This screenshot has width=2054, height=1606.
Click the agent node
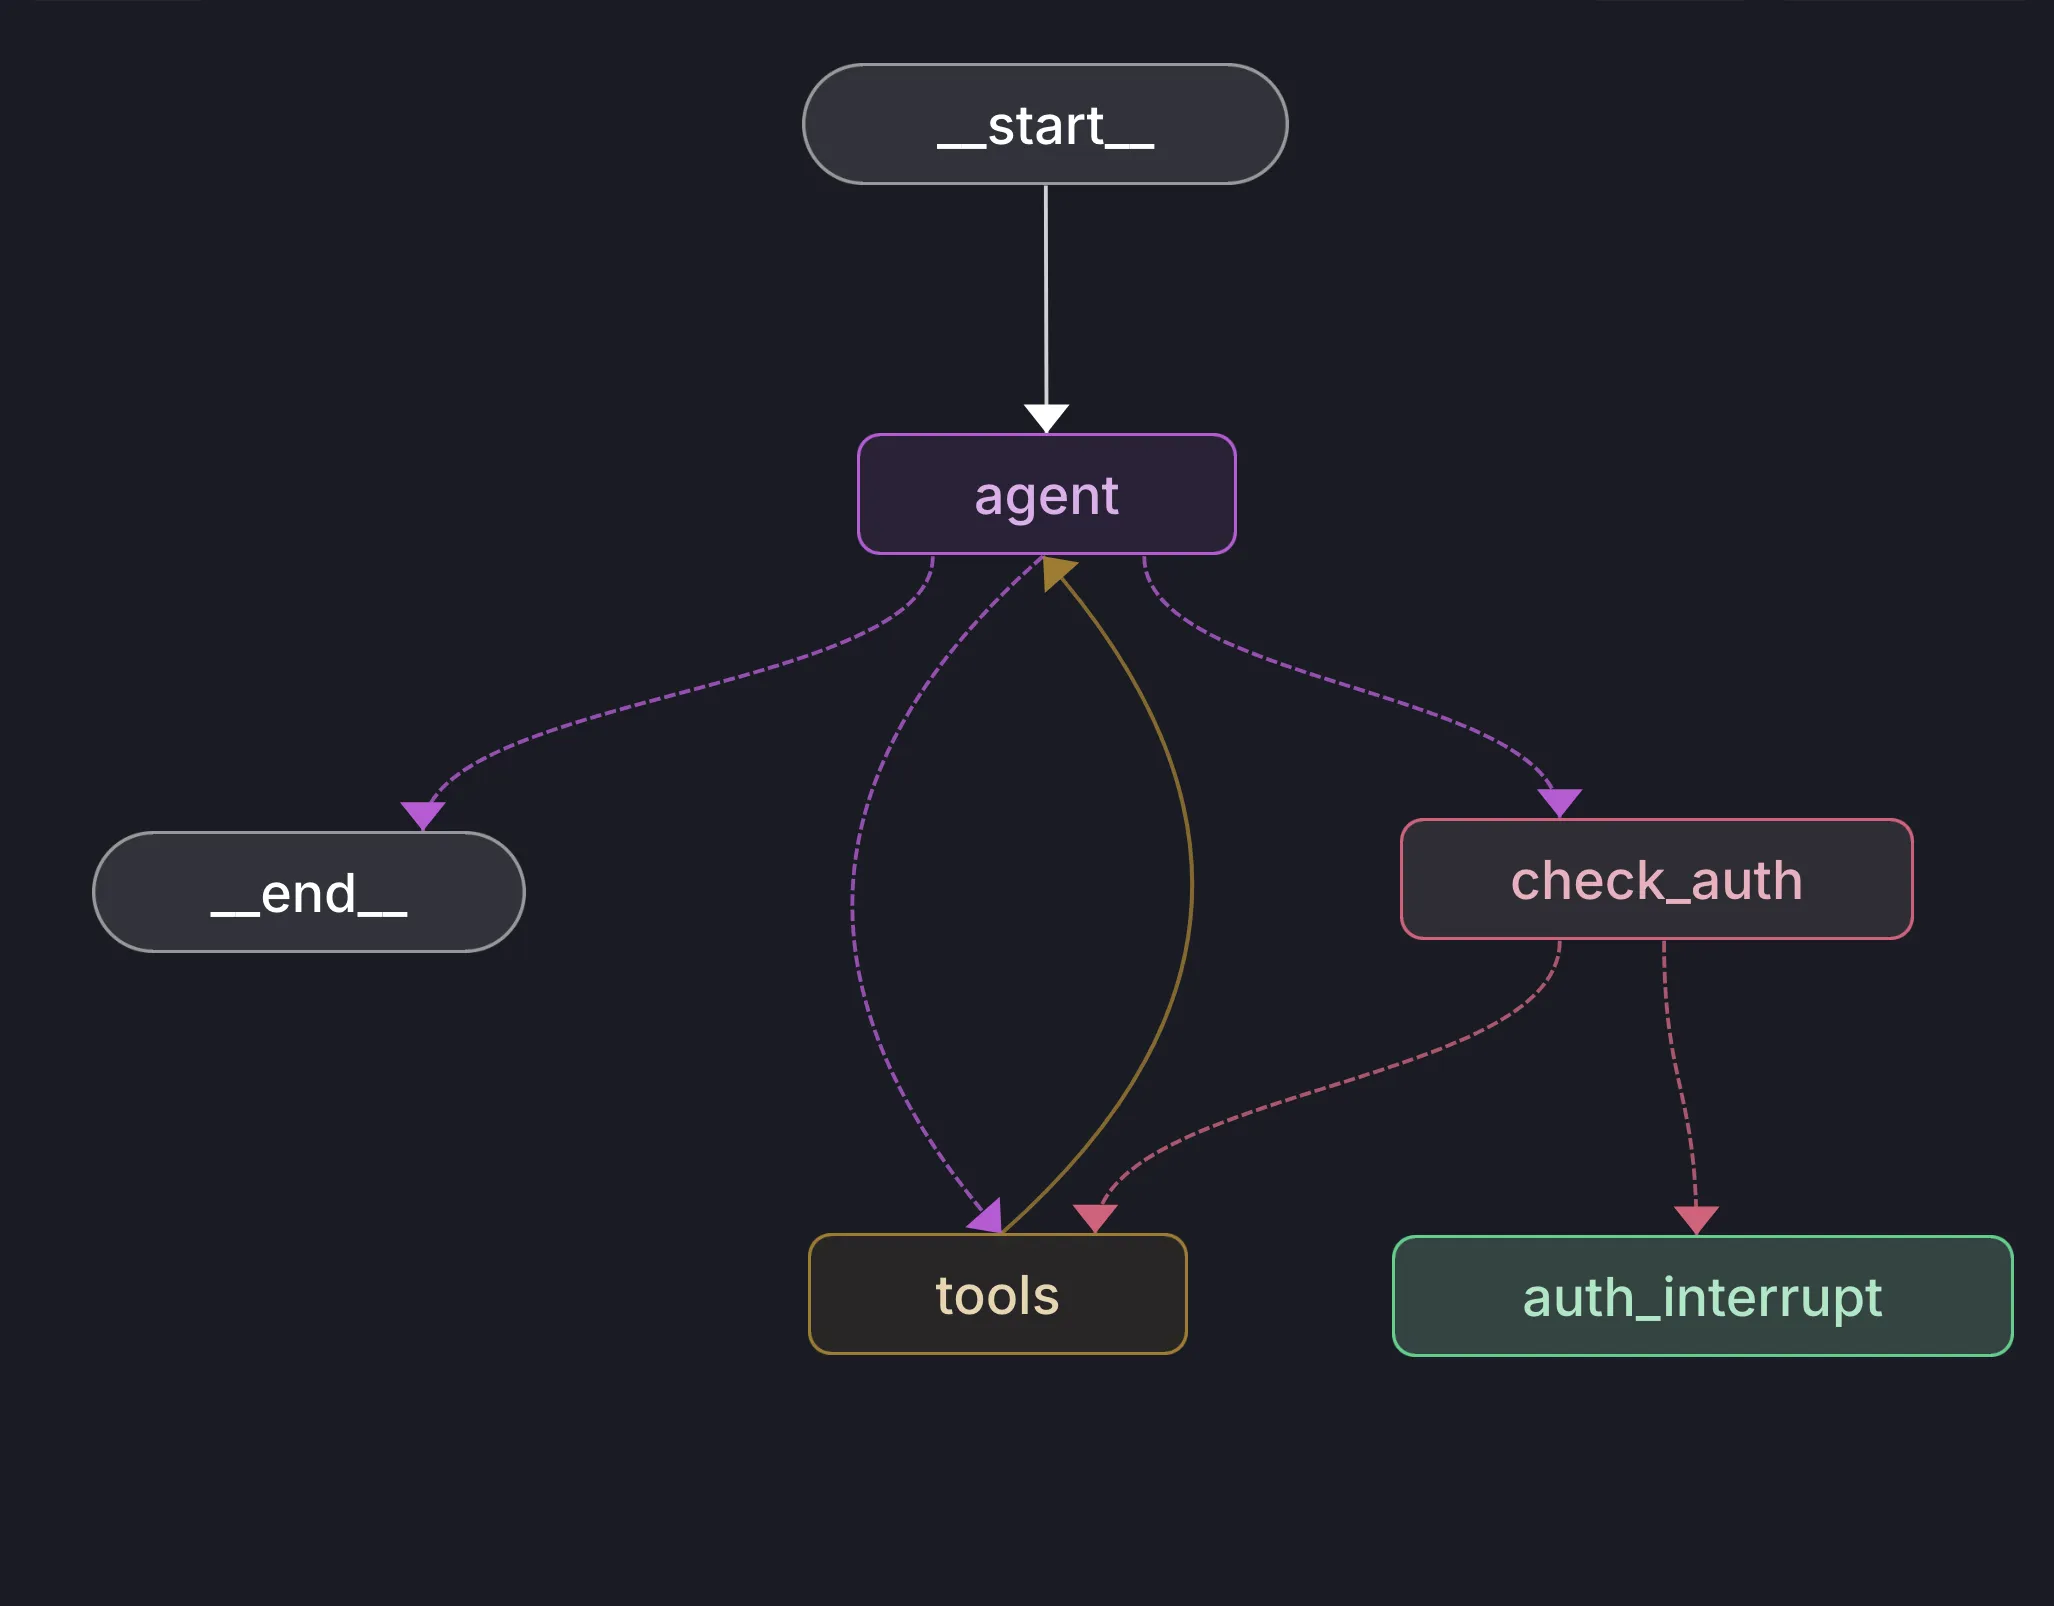pyautogui.click(x=1045, y=494)
